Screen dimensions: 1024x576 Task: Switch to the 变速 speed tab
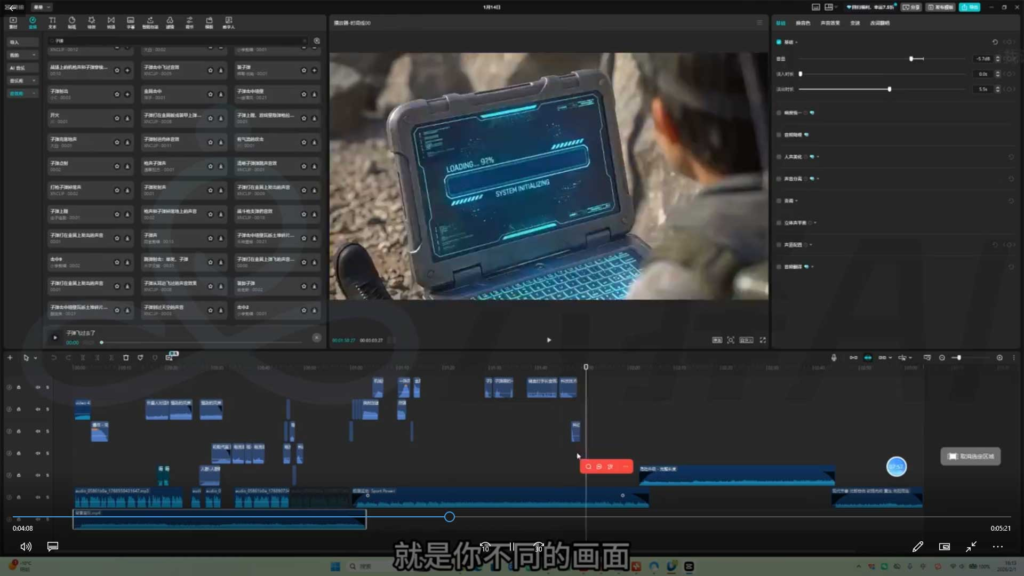[x=855, y=22]
